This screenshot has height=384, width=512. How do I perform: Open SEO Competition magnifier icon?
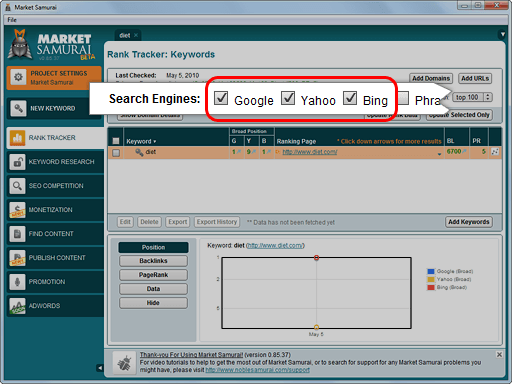pyautogui.click(x=17, y=186)
